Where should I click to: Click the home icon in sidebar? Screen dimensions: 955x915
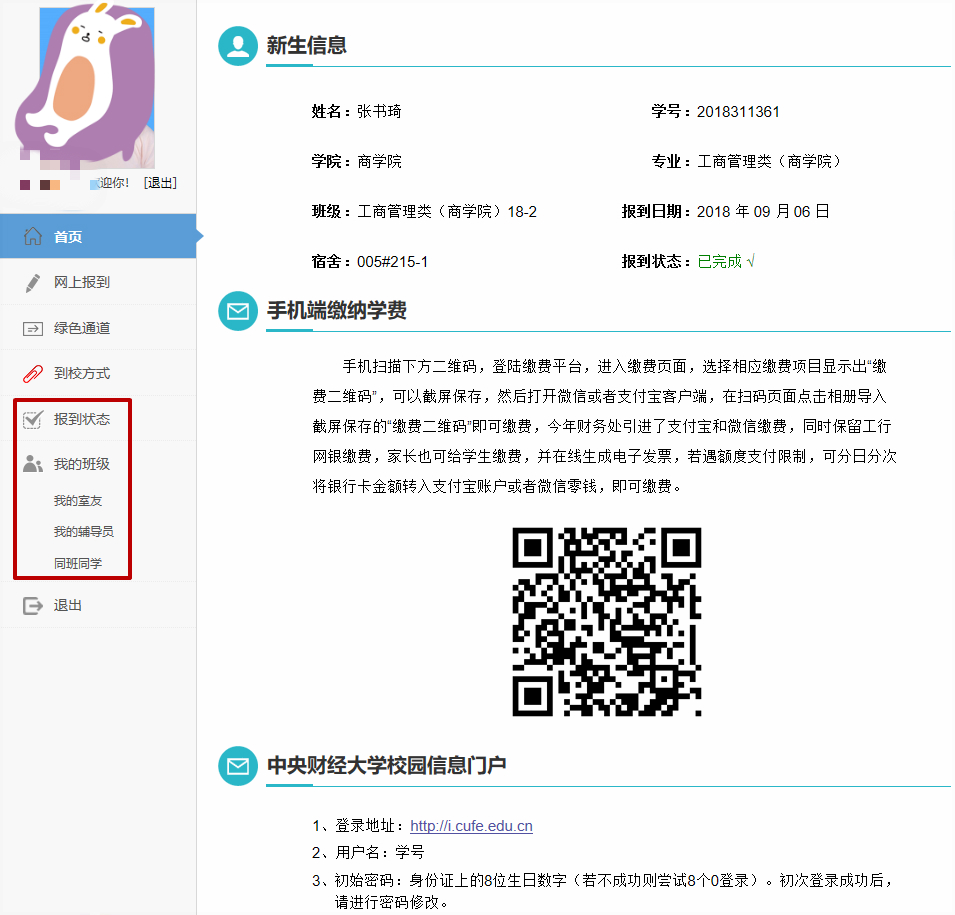click(x=33, y=236)
